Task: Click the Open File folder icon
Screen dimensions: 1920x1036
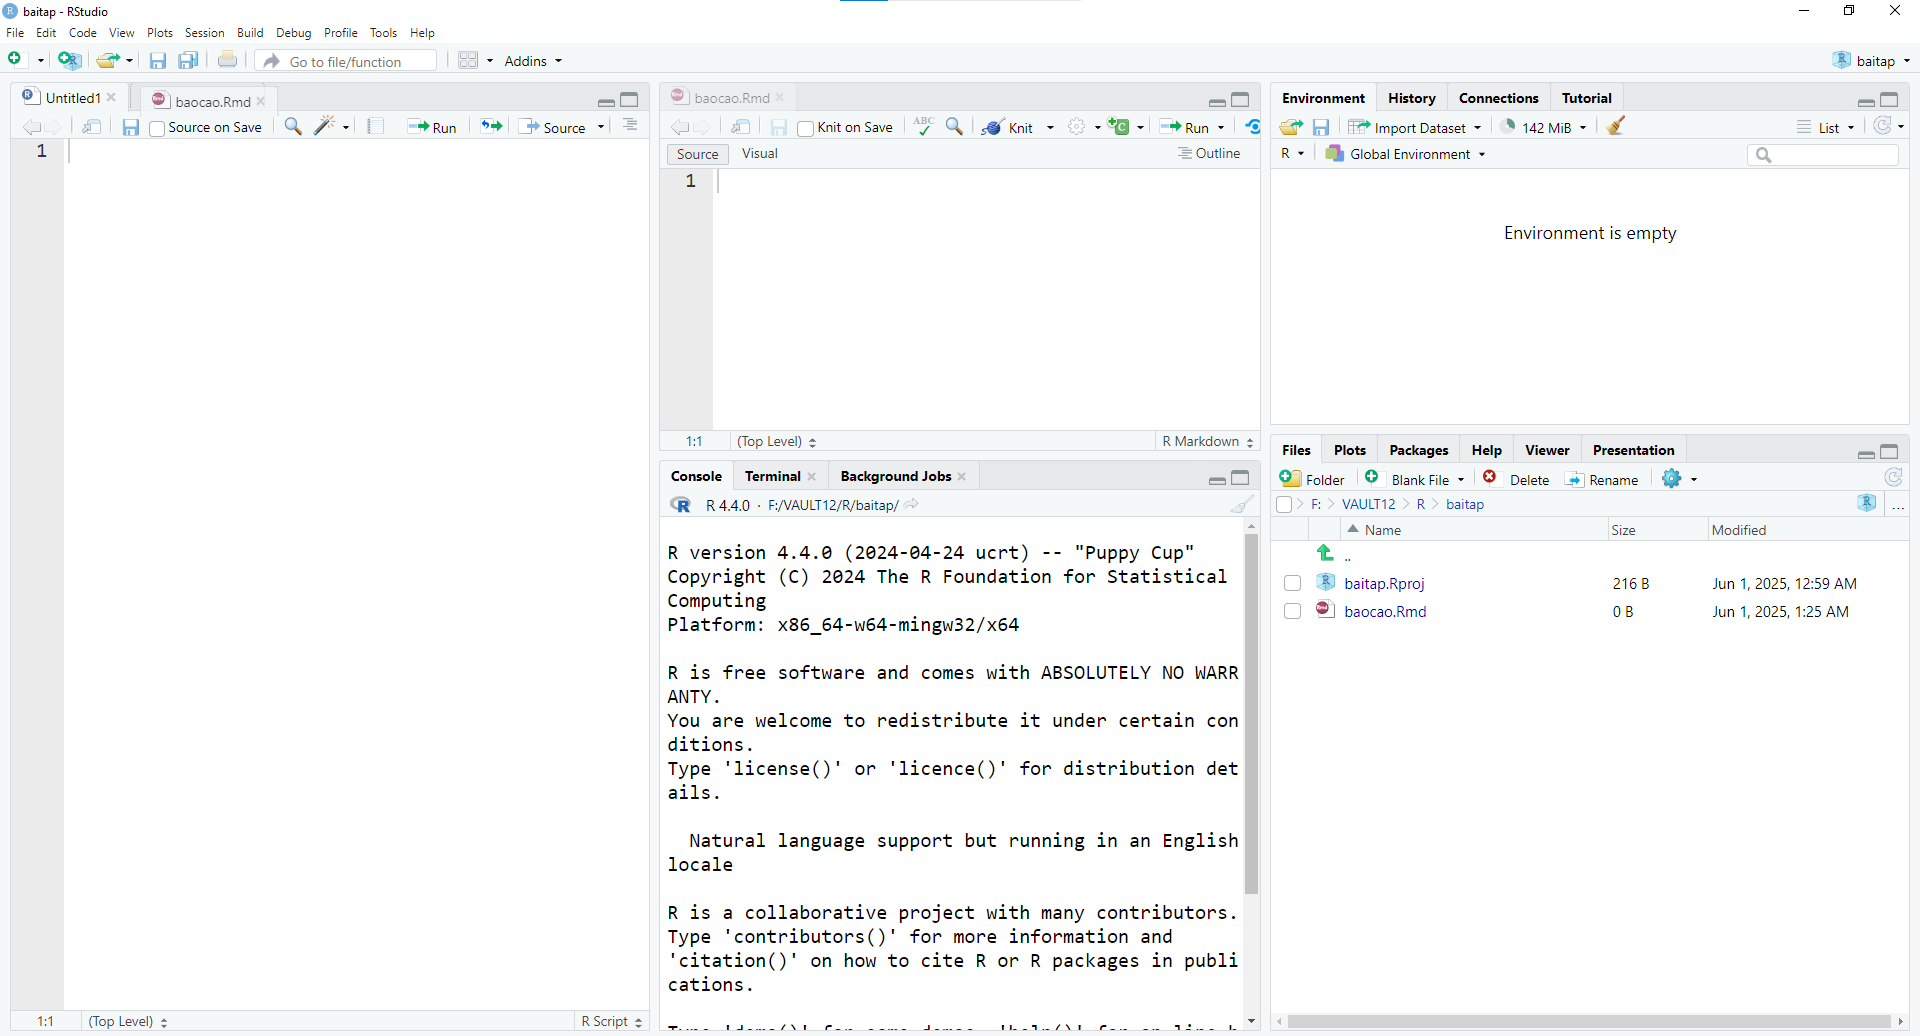Action: click(x=108, y=60)
